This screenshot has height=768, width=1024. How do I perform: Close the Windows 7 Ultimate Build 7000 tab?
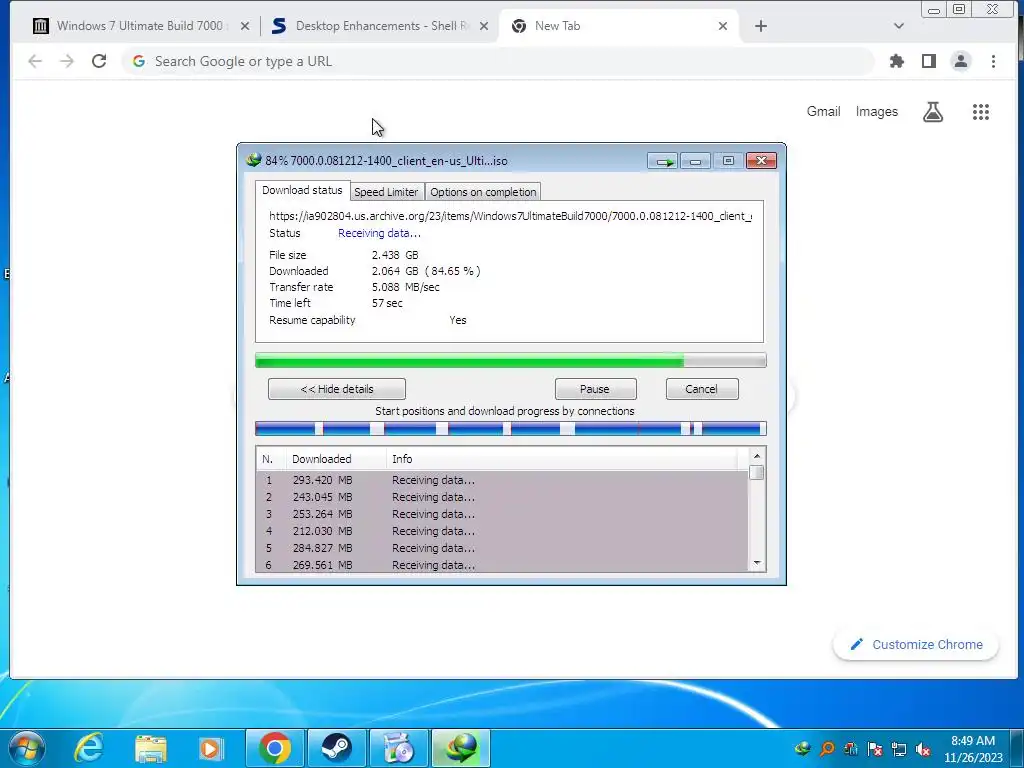click(245, 26)
